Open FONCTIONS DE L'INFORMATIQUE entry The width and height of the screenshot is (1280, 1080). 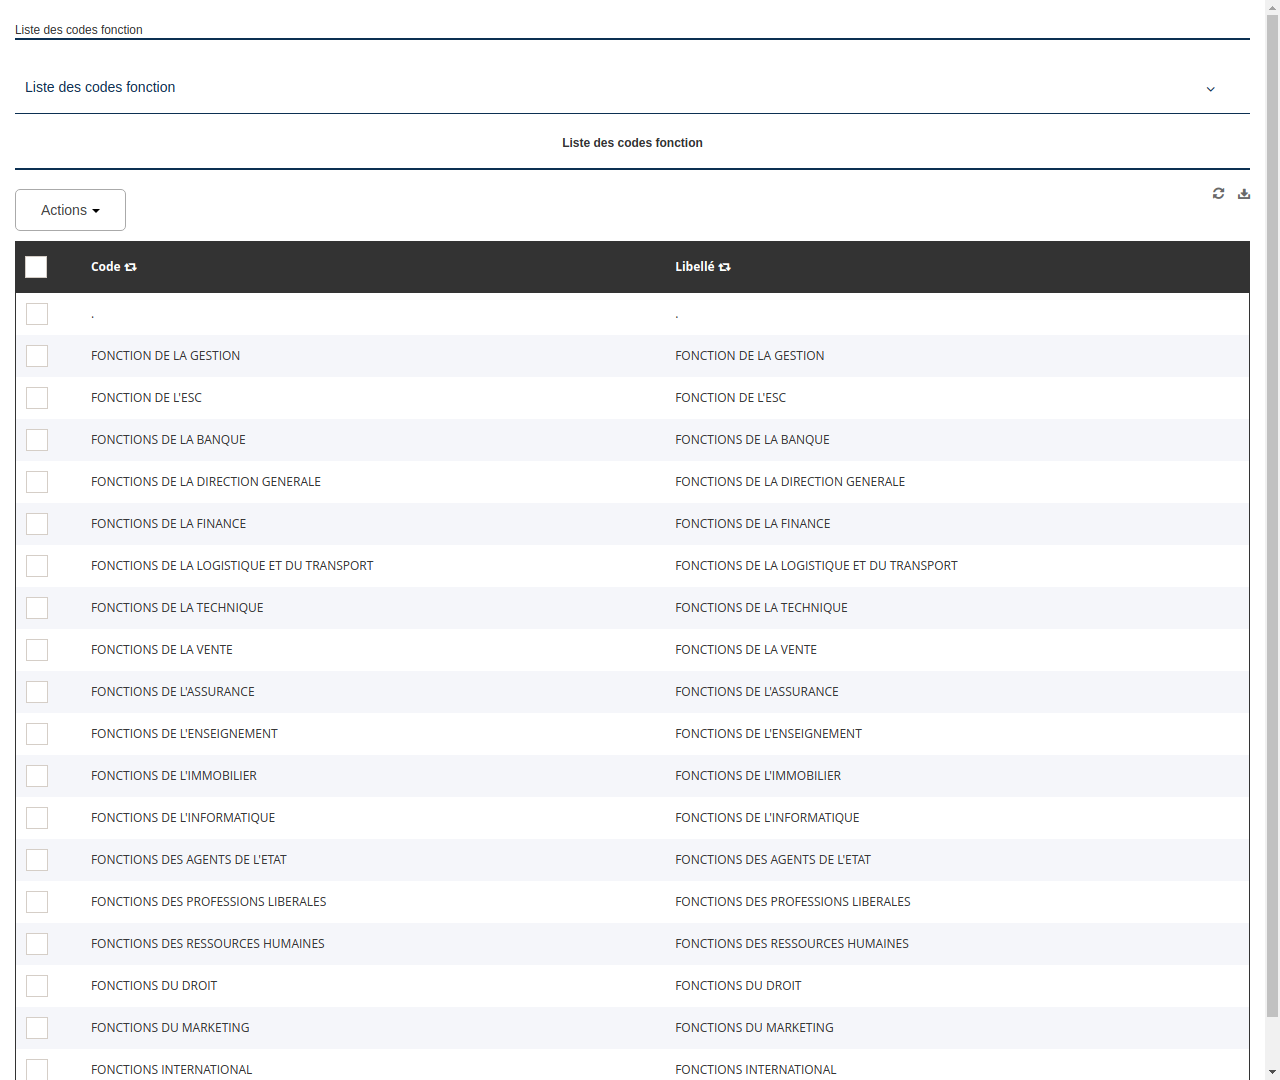coord(183,817)
